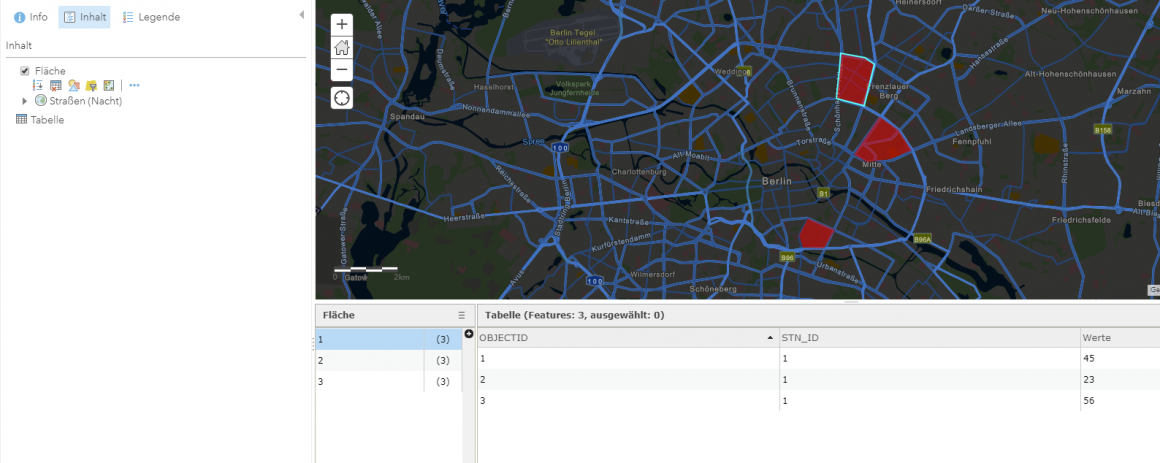Switch to the Inhalt tab
The width and height of the screenshot is (1160, 463).
click(x=84, y=17)
